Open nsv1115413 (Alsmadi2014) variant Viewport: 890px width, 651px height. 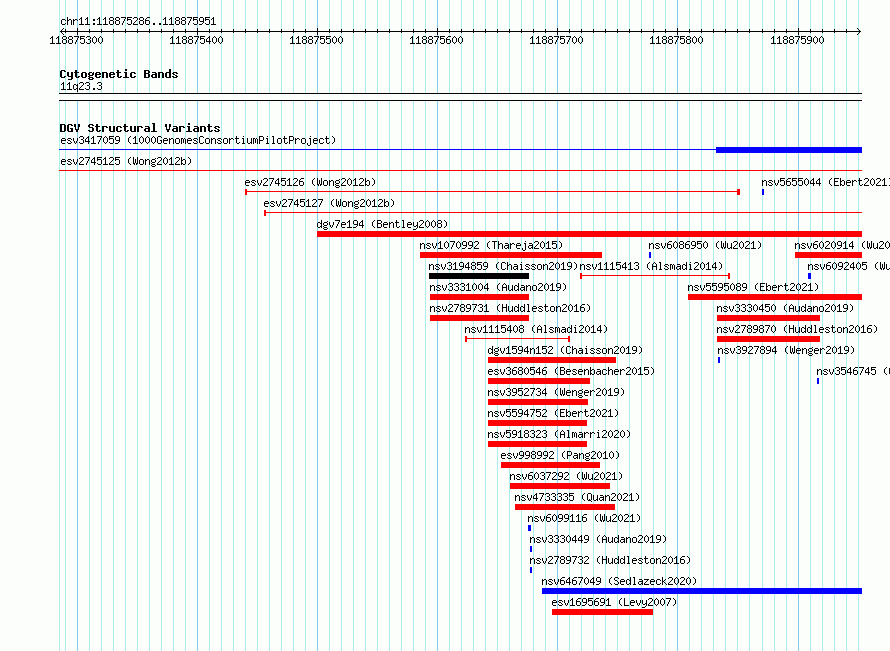(652, 266)
